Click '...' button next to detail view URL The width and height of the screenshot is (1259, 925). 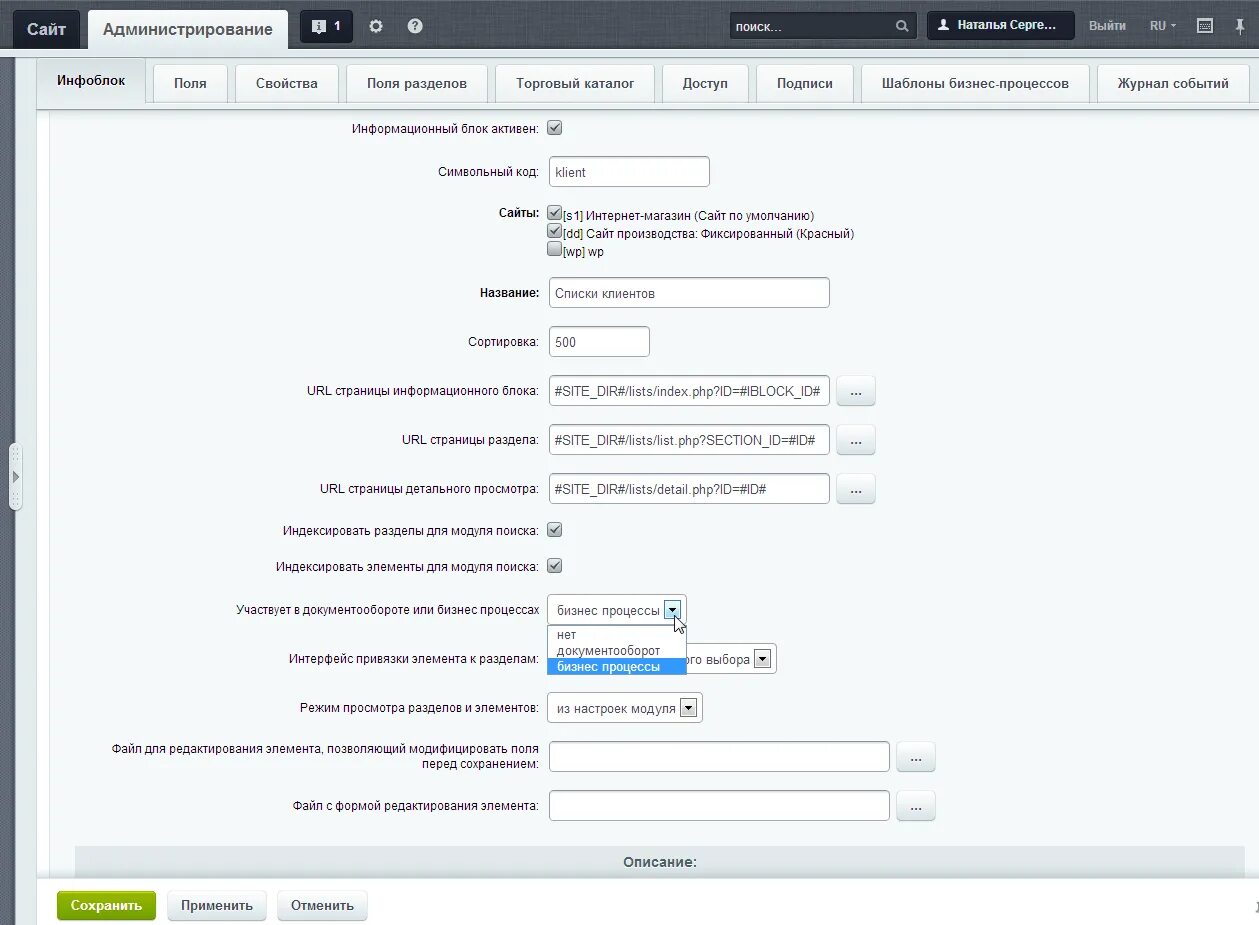click(x=856, y=489)
